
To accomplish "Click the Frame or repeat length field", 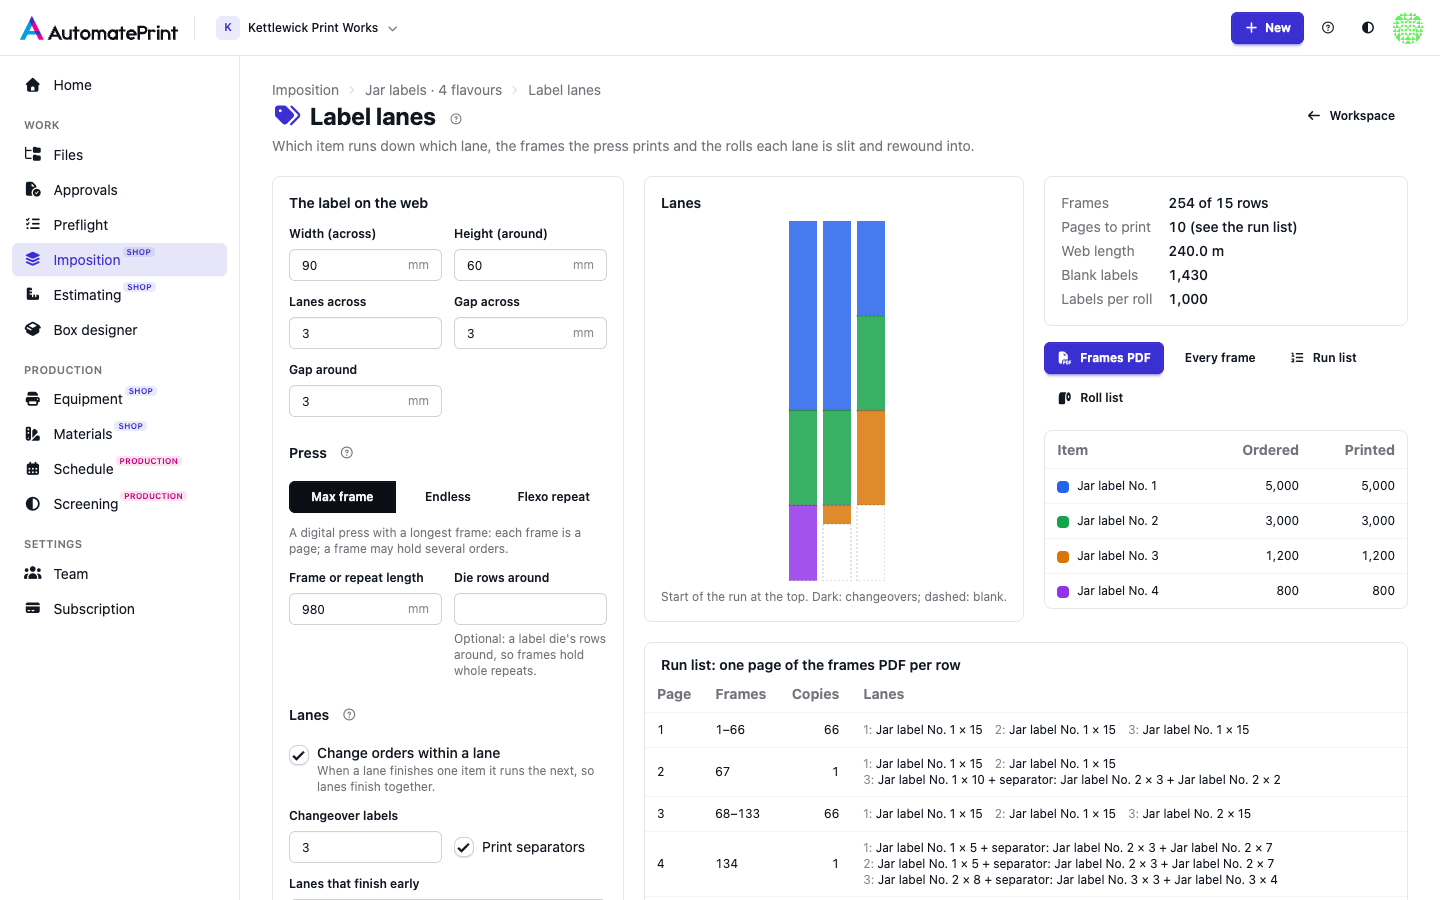I will tap(365, 609).
